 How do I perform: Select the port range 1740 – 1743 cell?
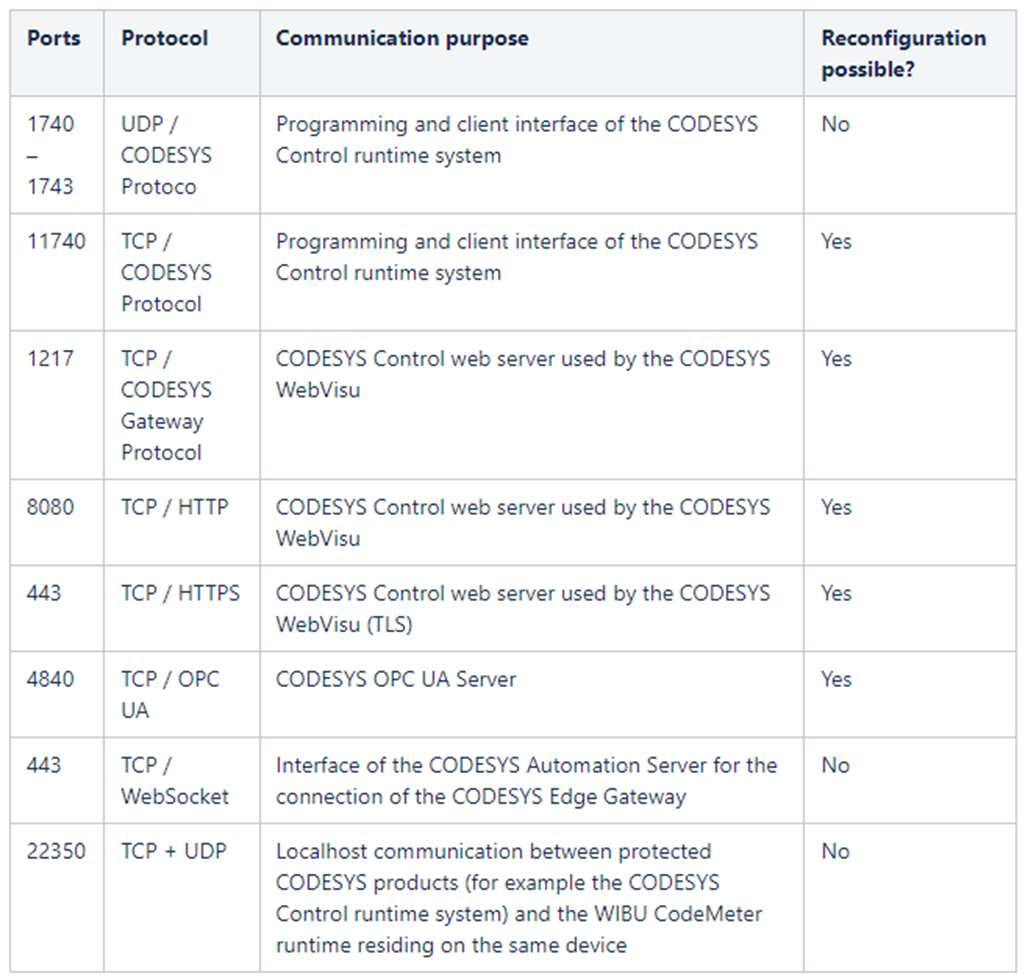[50, 155]
